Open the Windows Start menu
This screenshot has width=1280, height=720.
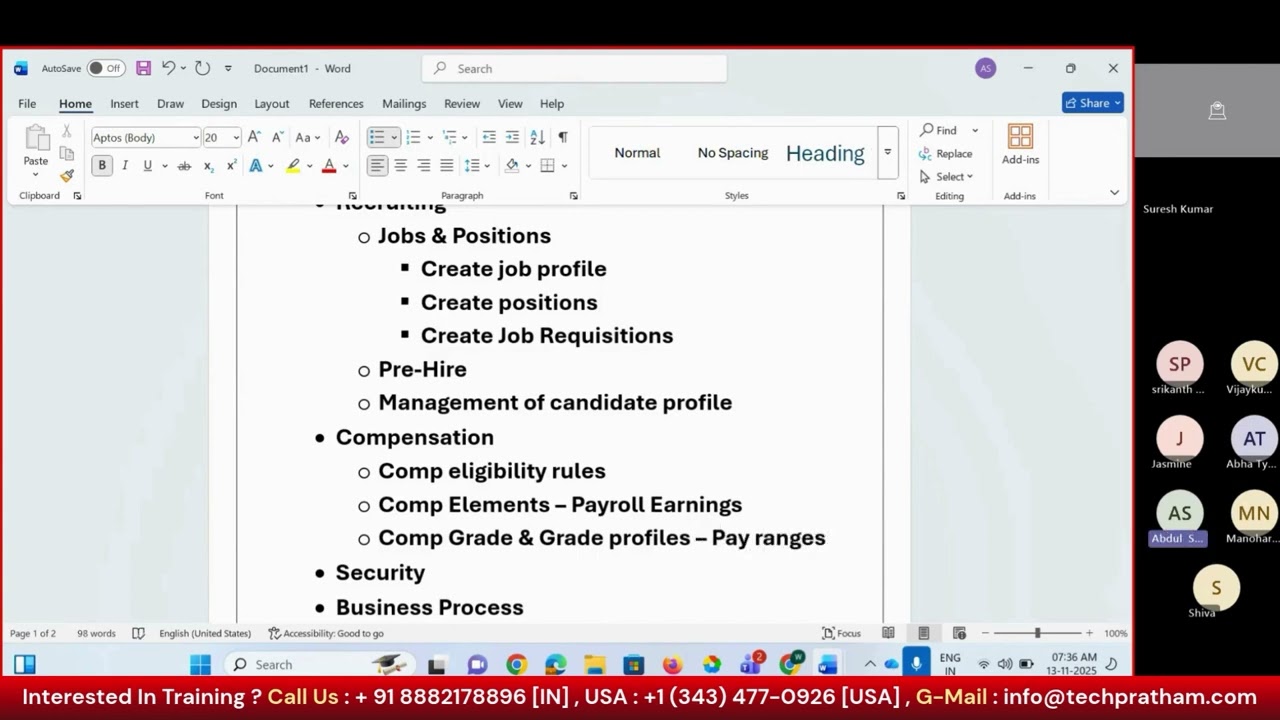[x=200, y=665]
